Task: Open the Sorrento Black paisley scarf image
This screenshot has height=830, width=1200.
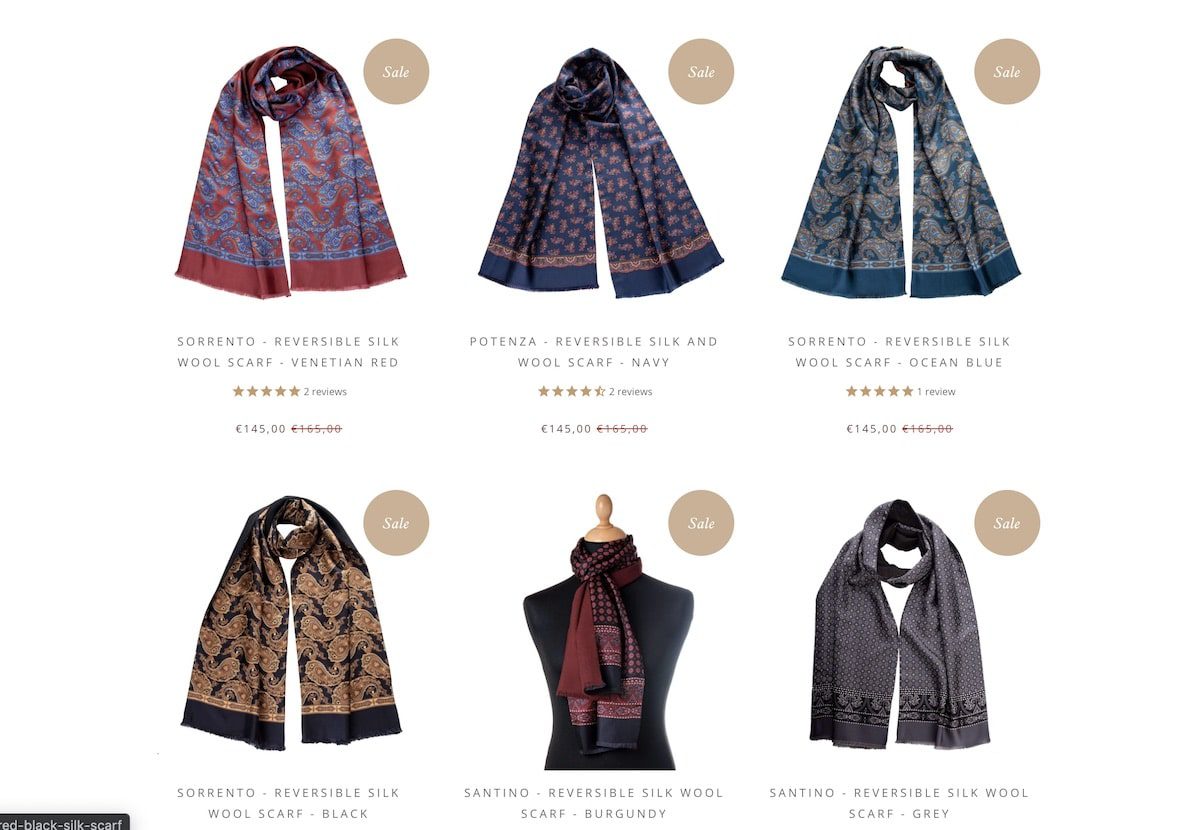Action: [291, 622]
